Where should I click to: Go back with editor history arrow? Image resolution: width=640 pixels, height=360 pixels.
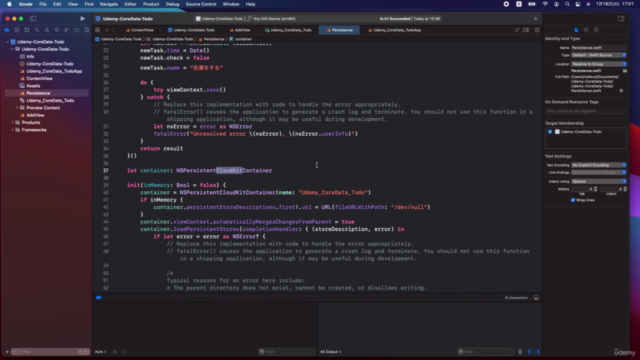pyautogui.click(x=107, y=30)
